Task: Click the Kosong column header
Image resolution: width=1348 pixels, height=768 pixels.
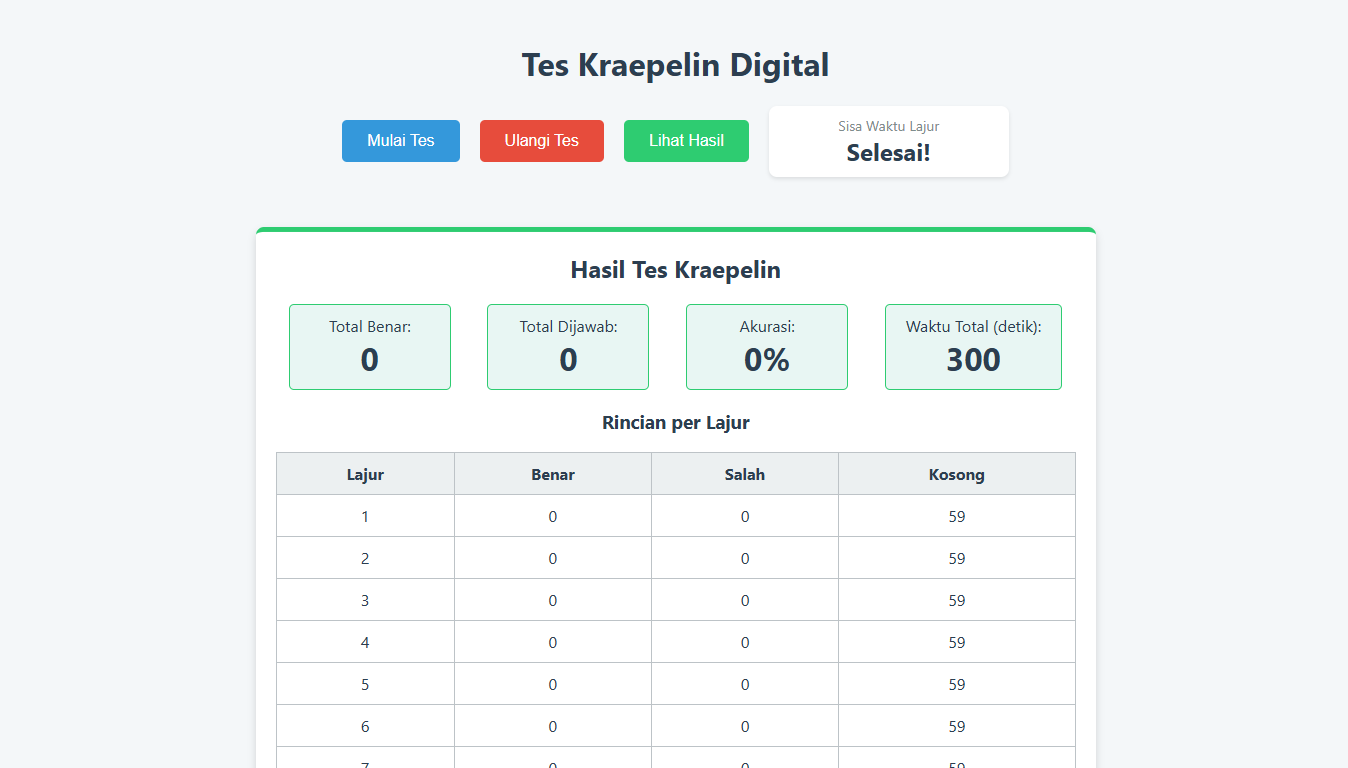Action: (957, 474)
